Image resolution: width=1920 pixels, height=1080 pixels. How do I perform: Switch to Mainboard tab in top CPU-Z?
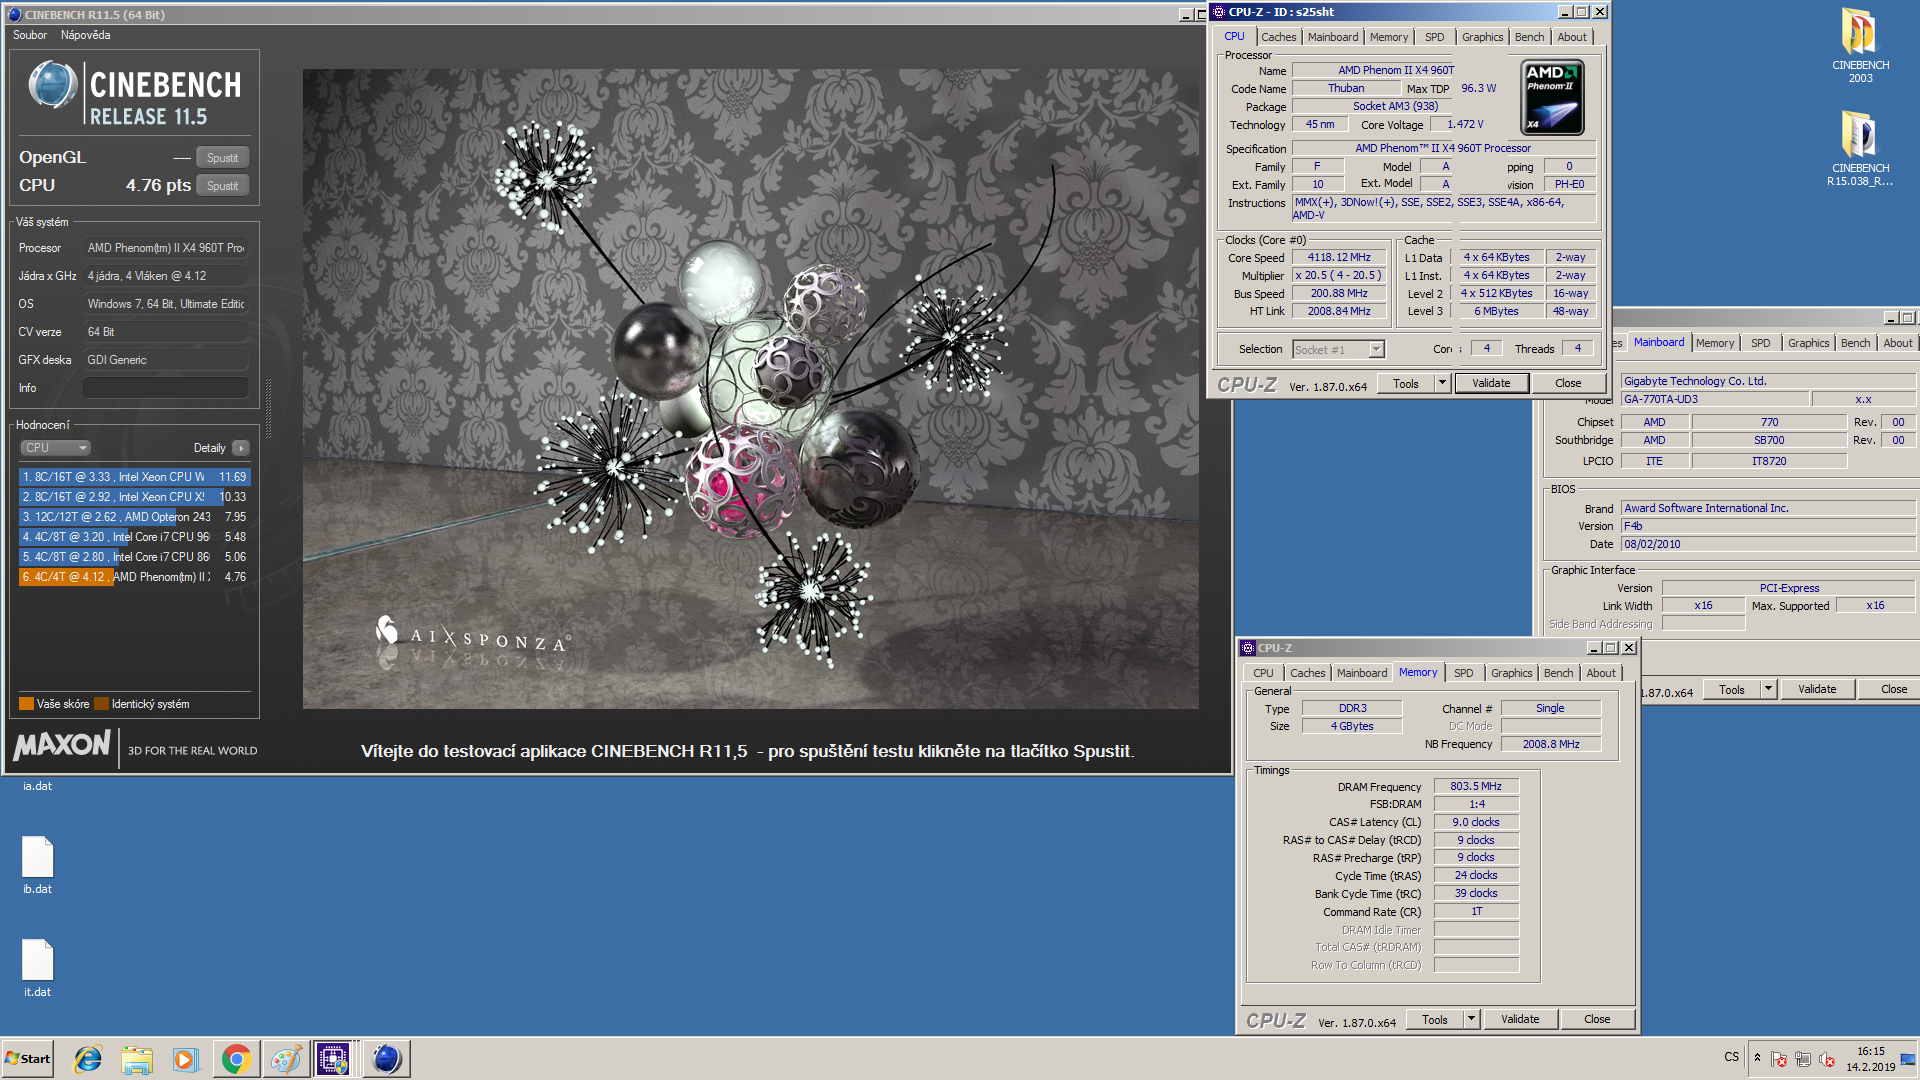[1332, 37]
